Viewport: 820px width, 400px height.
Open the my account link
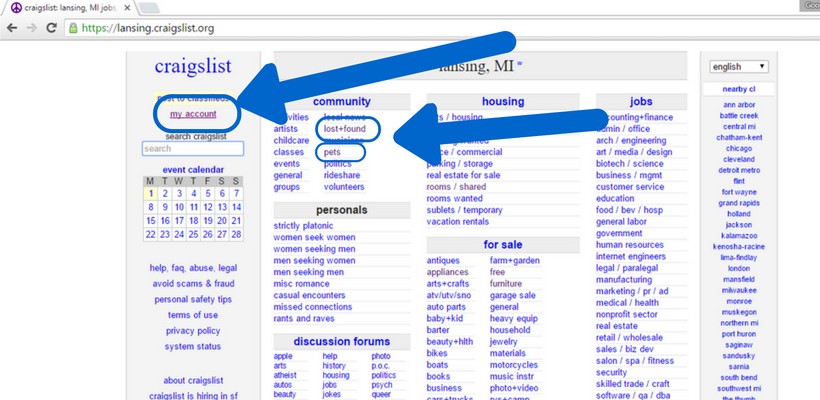(x=193, y=114)
